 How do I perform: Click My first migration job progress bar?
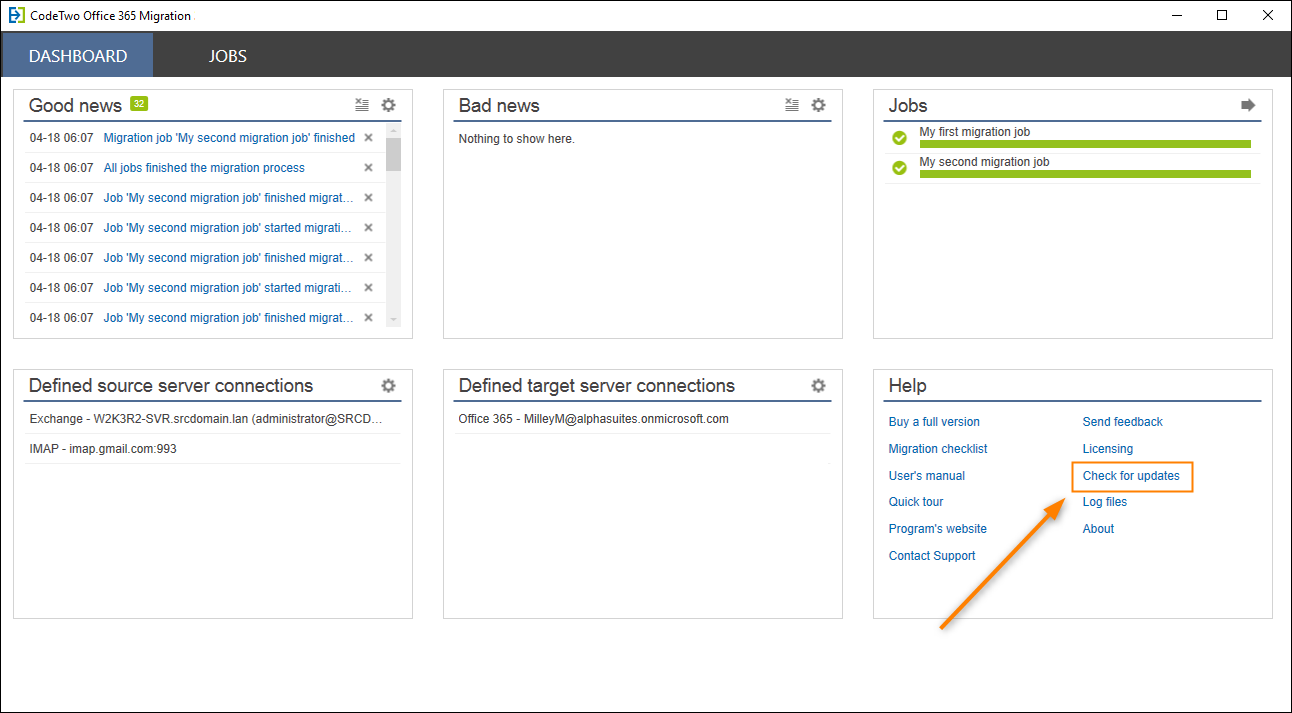pos(1085,144)
